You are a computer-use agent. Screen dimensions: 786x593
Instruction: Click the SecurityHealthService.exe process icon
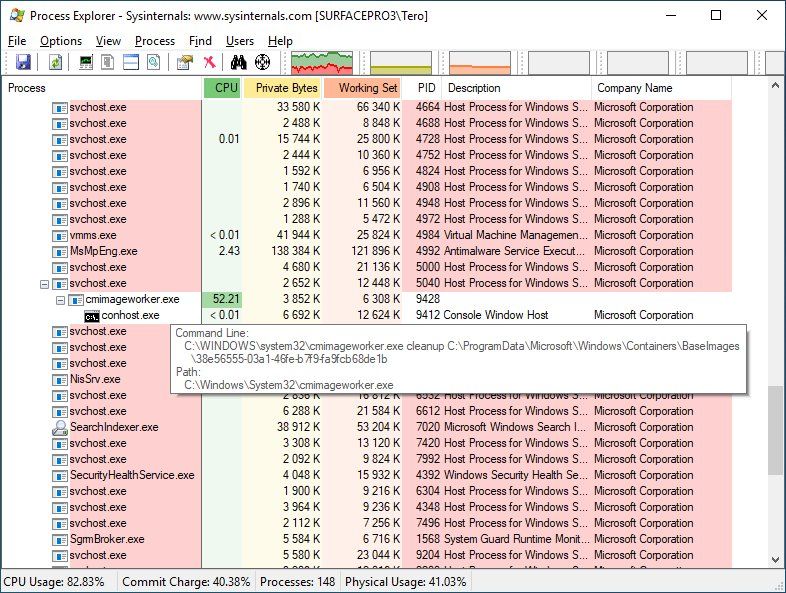60,476
